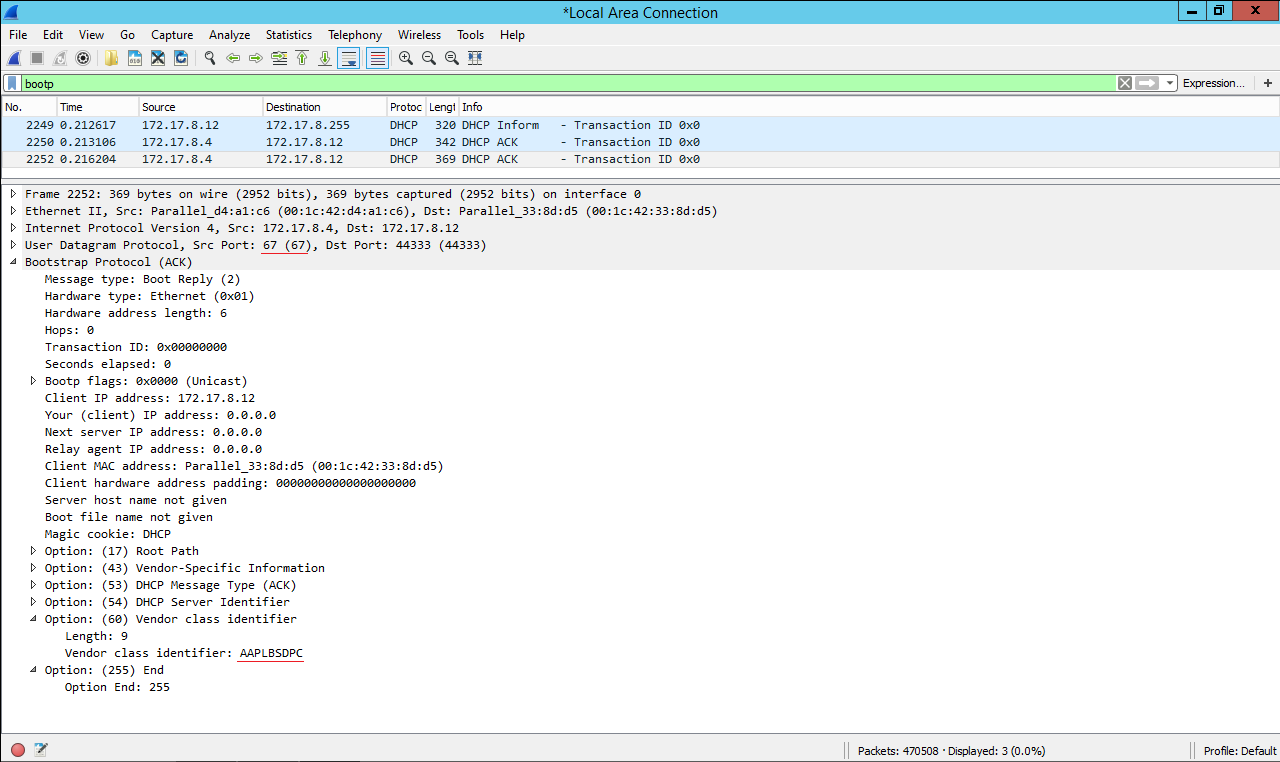The width and height of the screenshot is (1280, 762).
Task: Clear the bootp display filter
Action: (x=1125, y=83)
